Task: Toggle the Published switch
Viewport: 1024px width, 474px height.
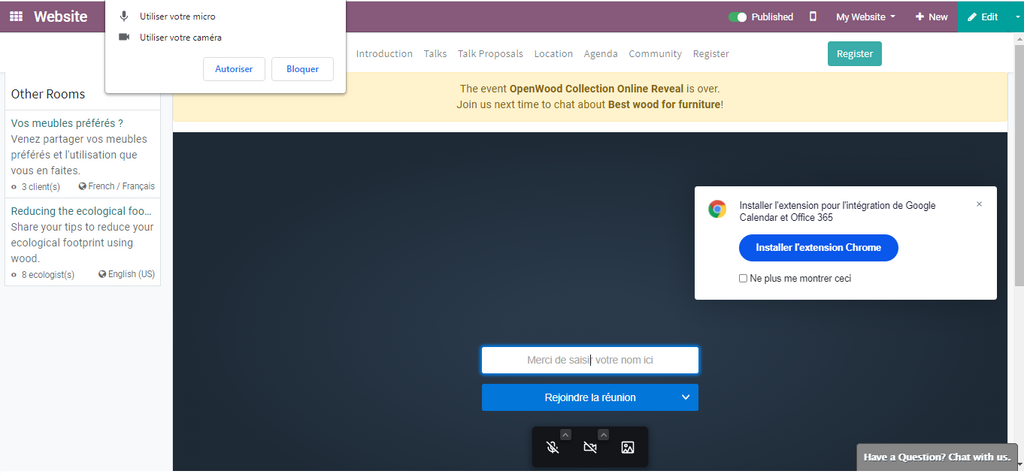Action: point(738,17)
